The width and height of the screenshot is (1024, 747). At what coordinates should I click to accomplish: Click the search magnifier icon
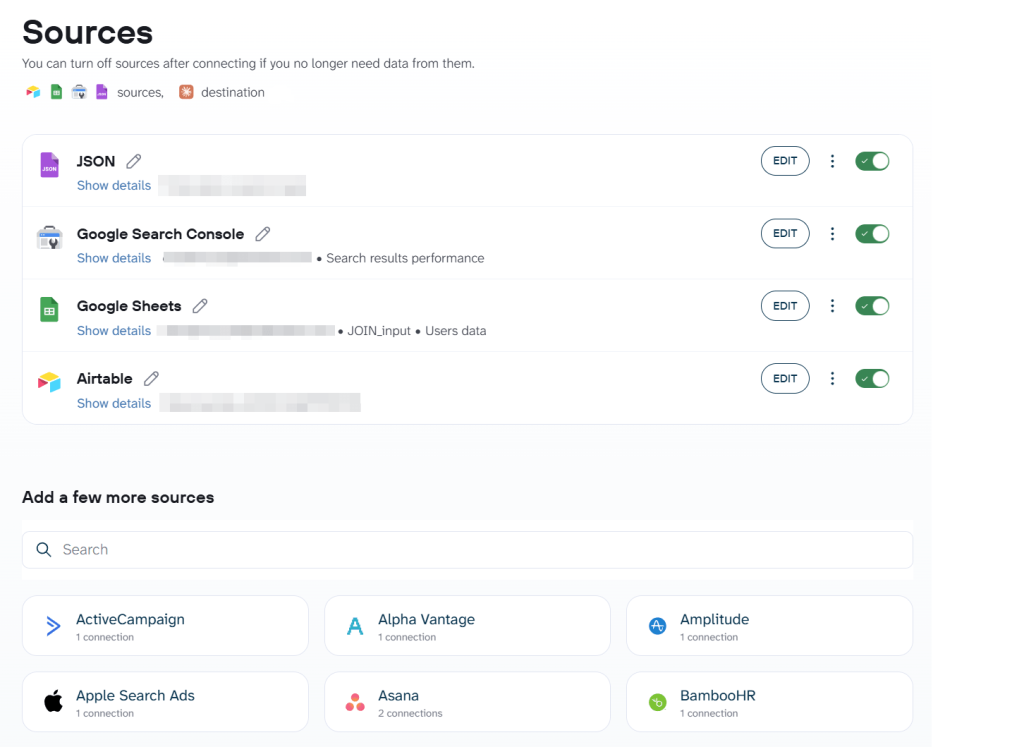point(44,550)
